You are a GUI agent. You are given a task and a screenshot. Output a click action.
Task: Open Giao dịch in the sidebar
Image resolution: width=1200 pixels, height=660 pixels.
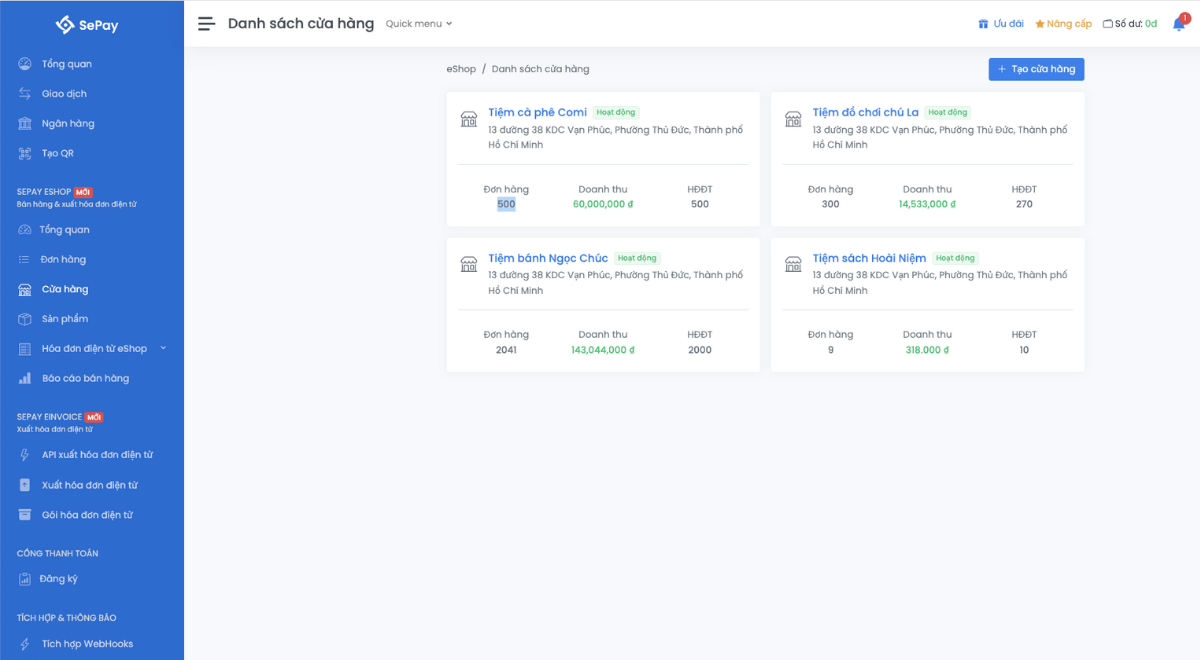pyautogui.click(x=64, y=94)
